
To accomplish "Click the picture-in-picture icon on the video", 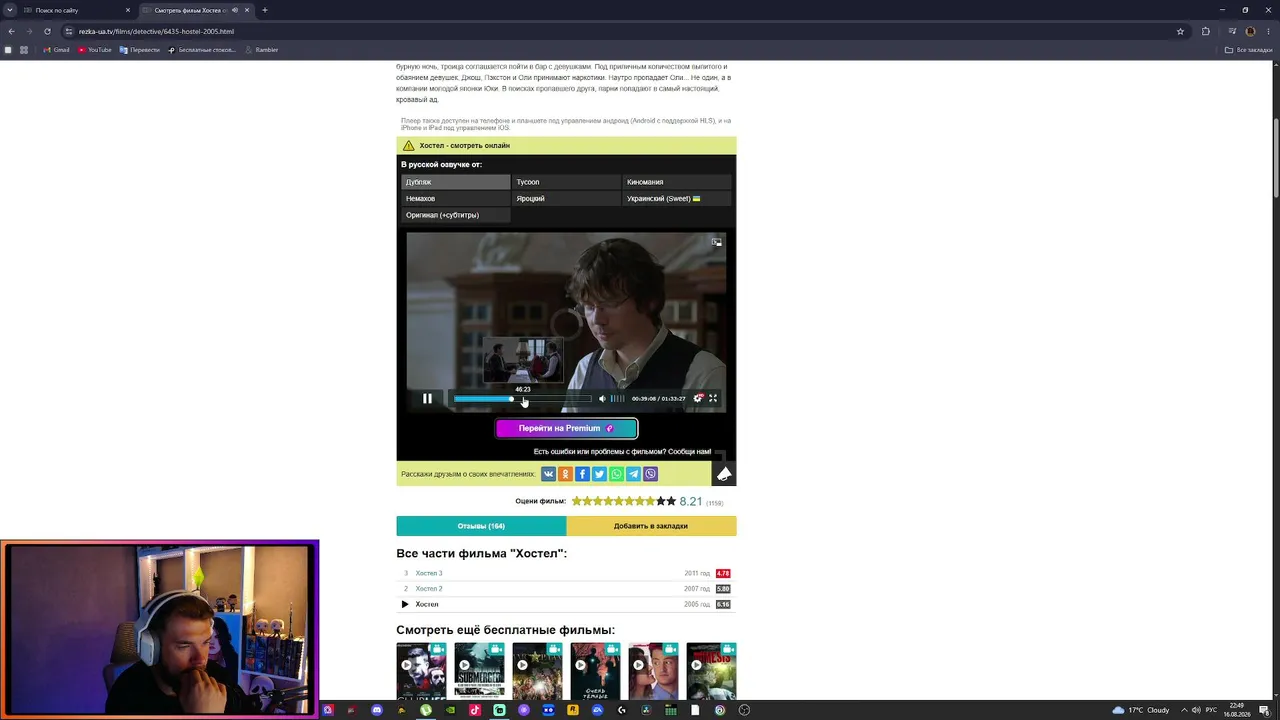I will click(716, 242).
